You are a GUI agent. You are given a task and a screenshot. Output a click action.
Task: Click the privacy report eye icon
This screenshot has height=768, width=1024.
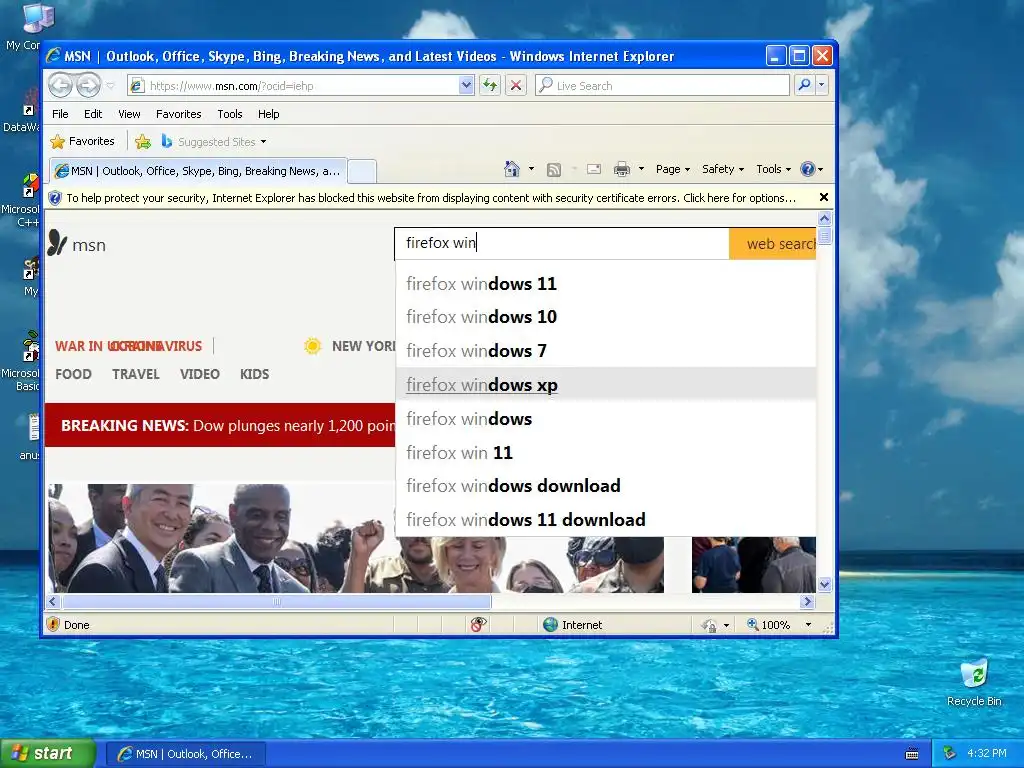478,625
